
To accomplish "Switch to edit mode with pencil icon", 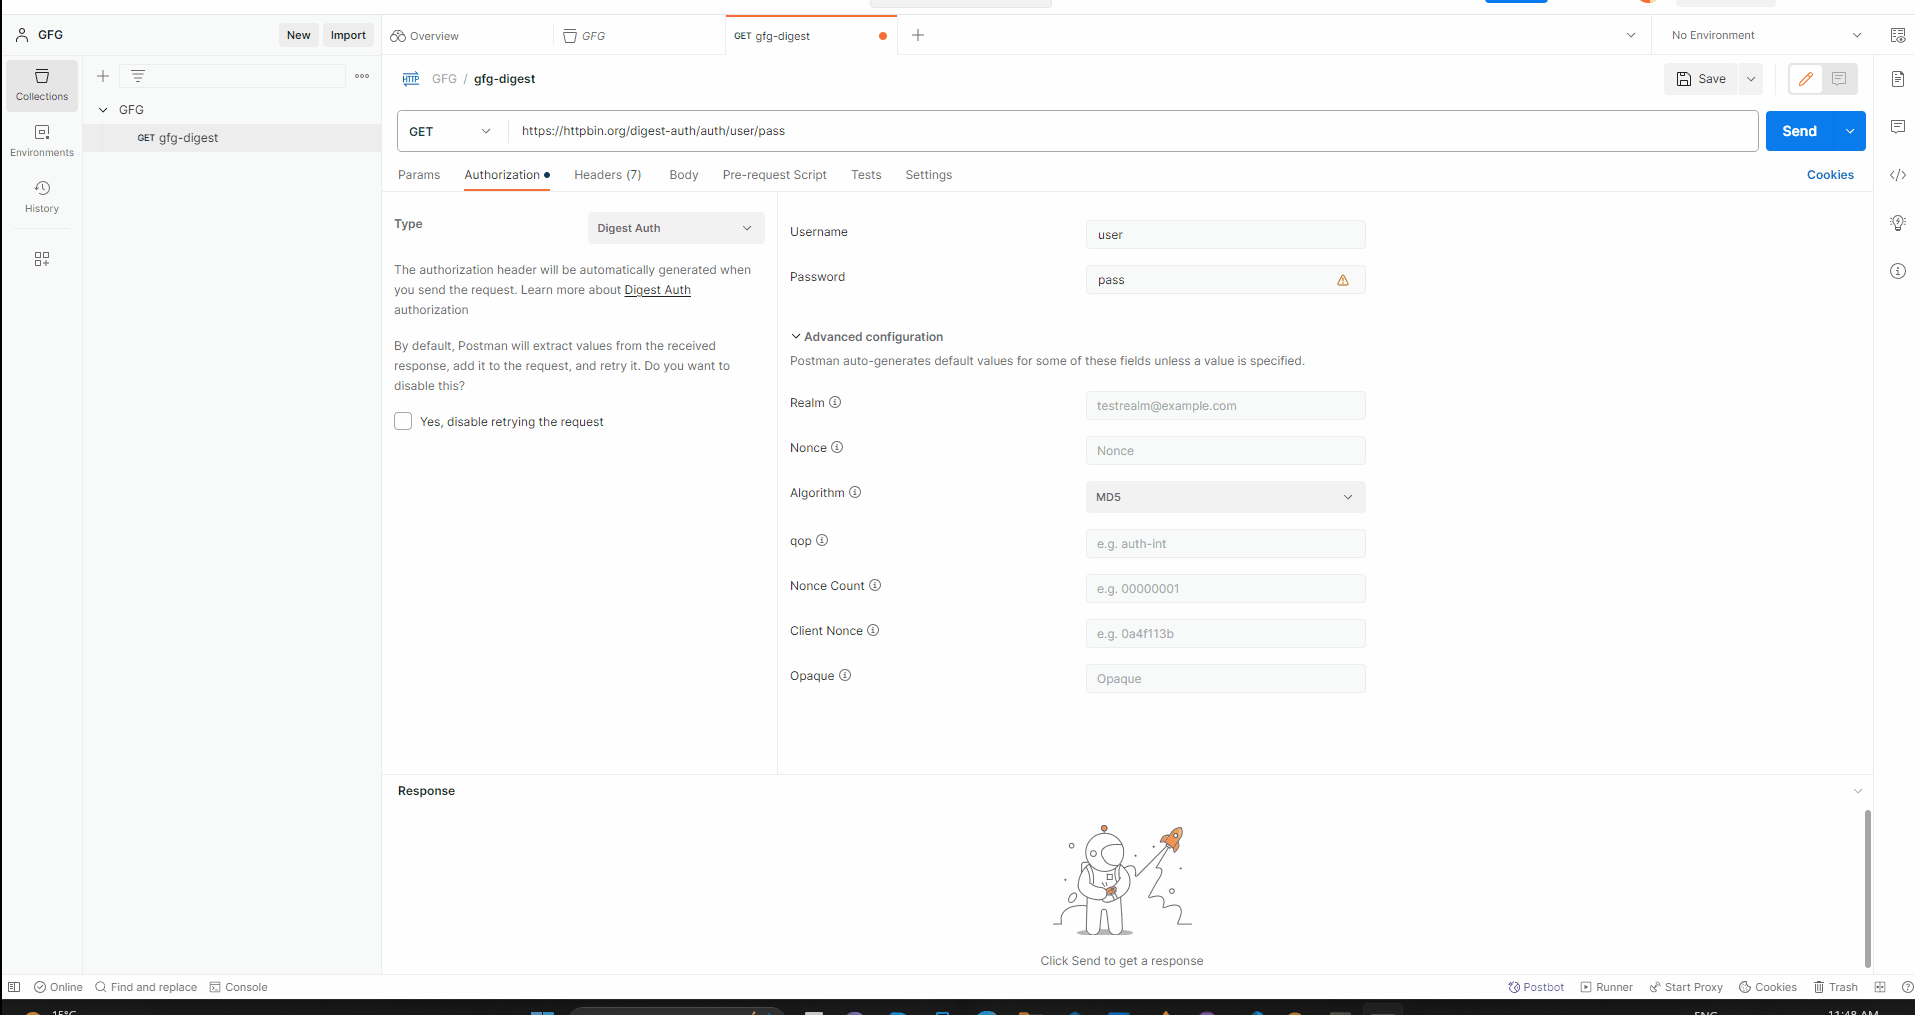I will [x=1806, y=79].
